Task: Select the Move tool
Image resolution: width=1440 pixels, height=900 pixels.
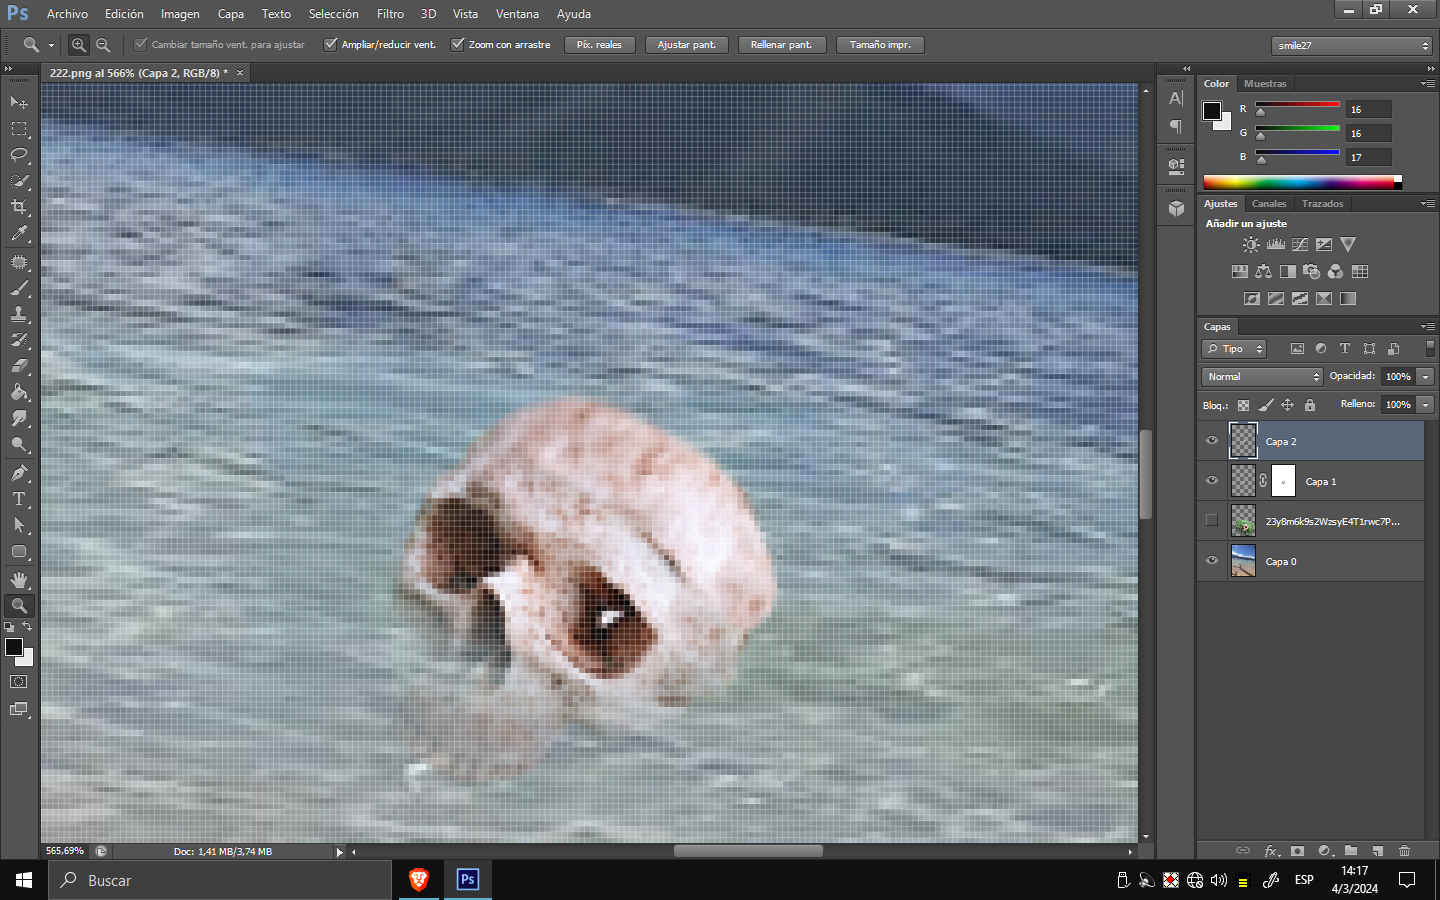Action: (x=19, y=103)
